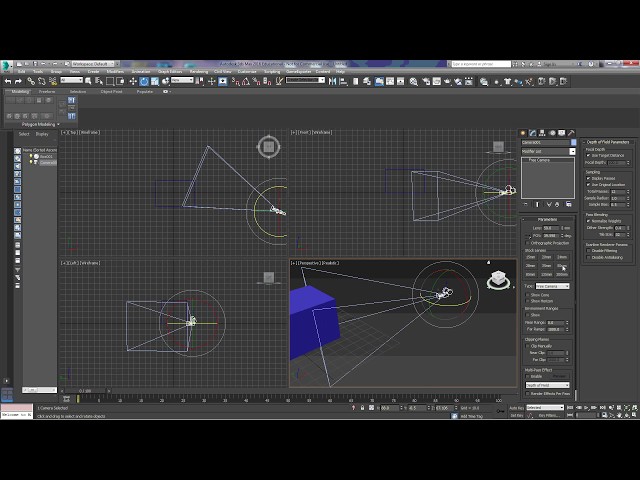Open the Rendering menu
This screenshot has height=480, width=640.
click(x=199, y=71)
